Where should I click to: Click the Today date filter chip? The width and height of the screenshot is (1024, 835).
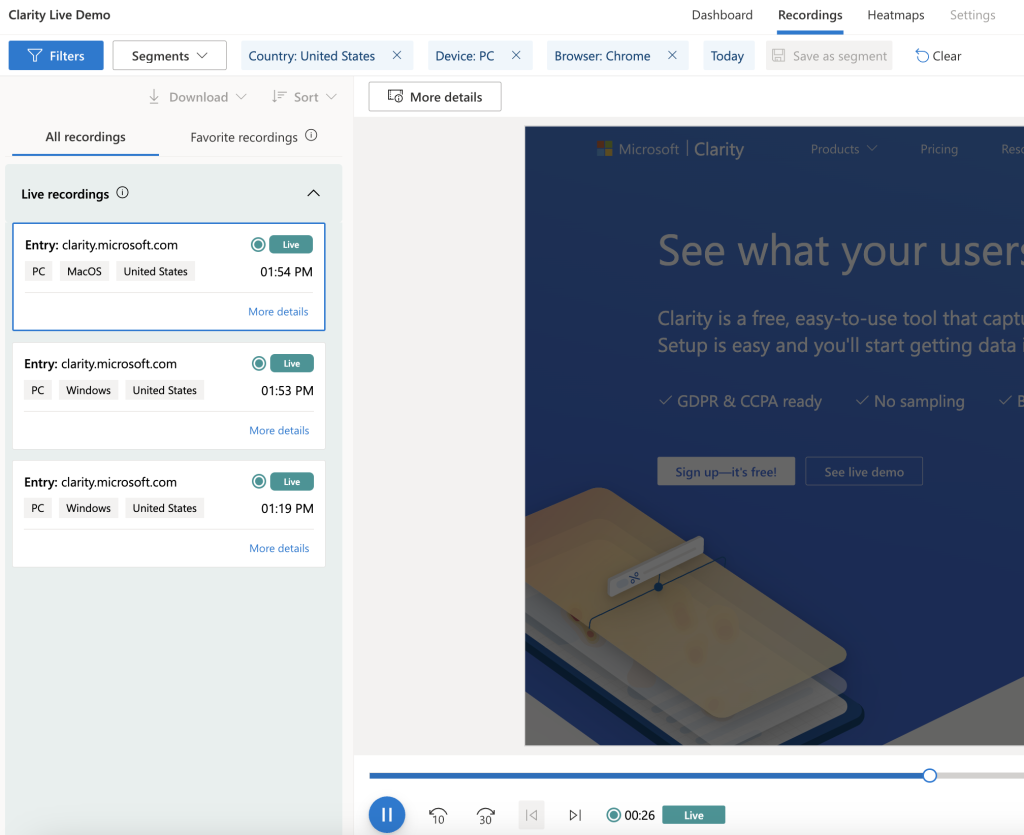click(x=728, y=55)
